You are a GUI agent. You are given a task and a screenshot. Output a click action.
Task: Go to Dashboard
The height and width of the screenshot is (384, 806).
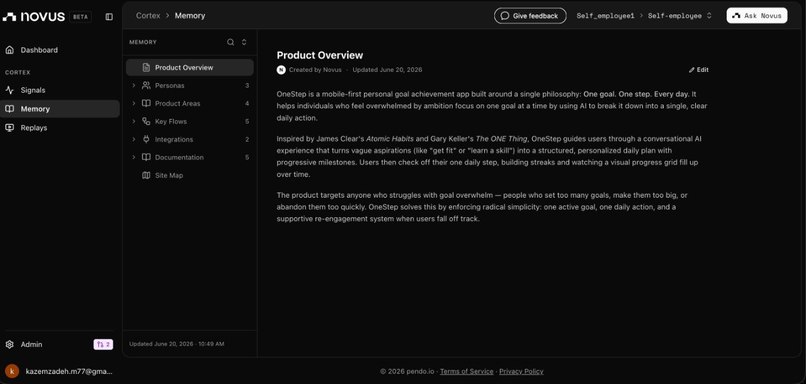[60, 50]
